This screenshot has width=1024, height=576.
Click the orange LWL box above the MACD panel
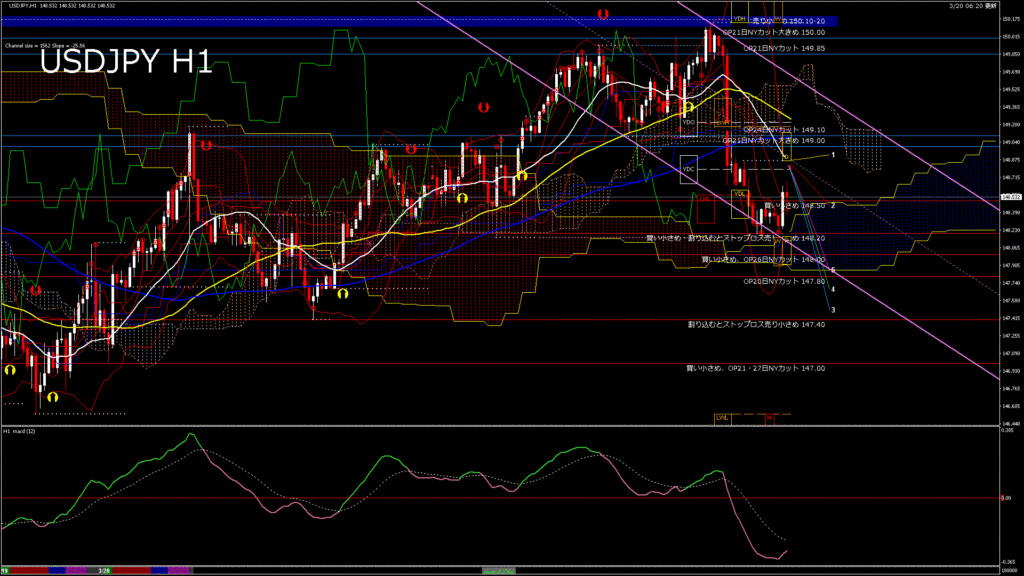(x=721, y=416)
